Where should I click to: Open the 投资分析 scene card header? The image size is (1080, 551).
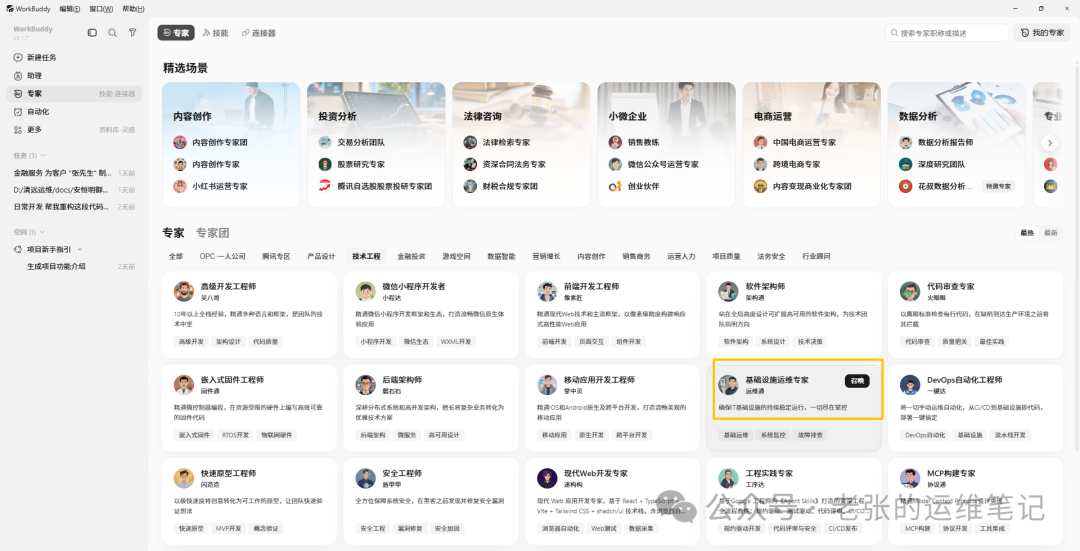(x=338, y=116)
